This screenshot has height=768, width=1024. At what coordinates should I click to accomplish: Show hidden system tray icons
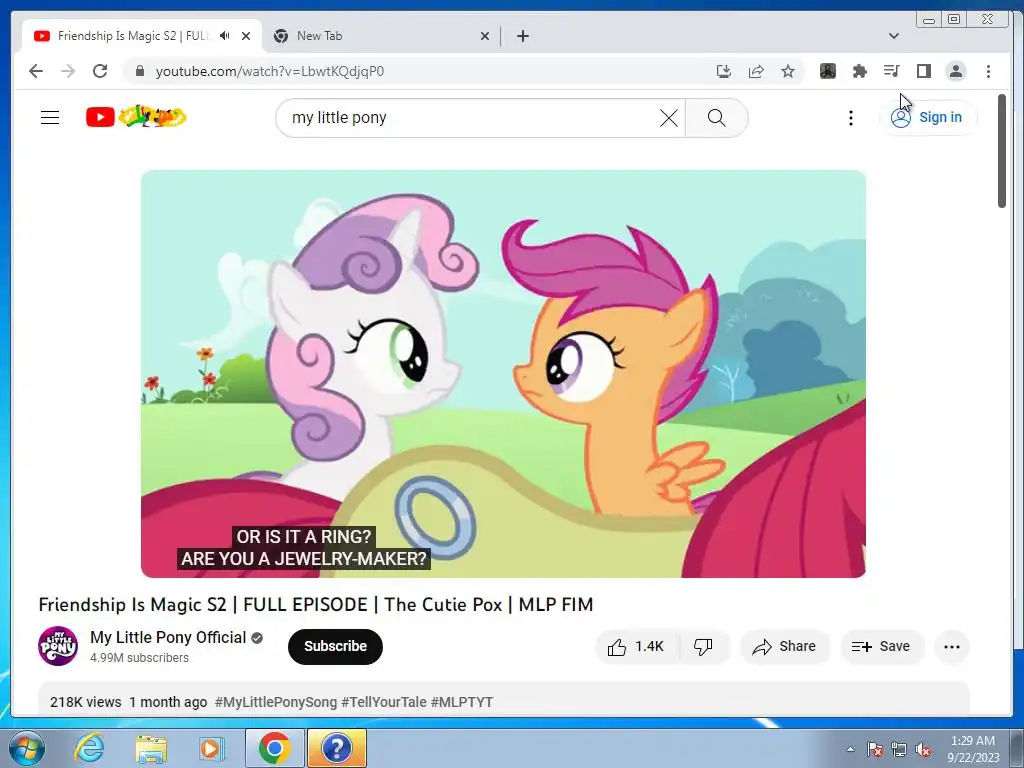(x=850, y=749)
